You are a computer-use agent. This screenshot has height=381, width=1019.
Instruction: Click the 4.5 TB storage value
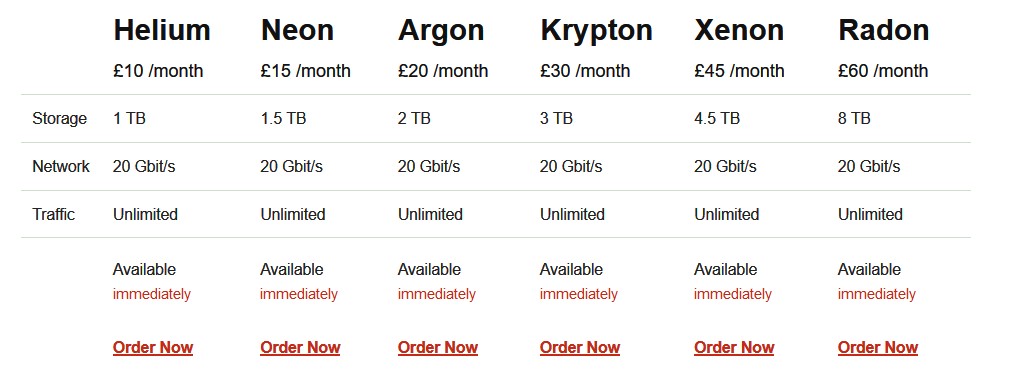[717, 119]
